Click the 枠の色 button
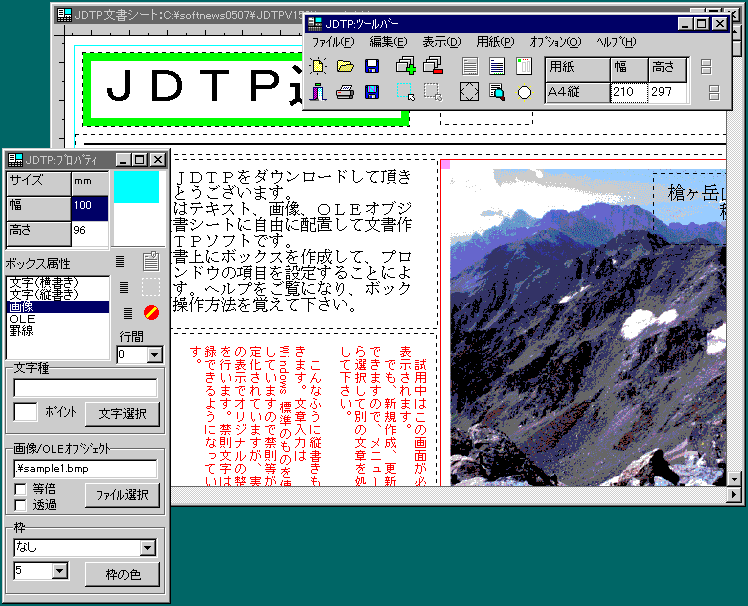This screenshot has height=606, width=748. 122,575
